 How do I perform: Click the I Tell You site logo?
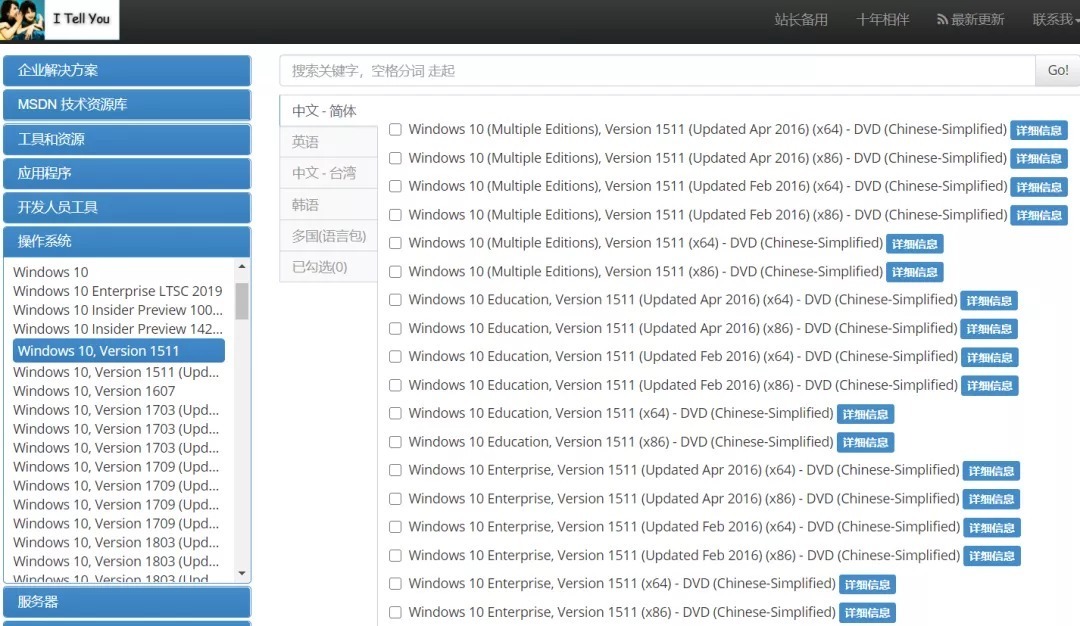pyautogui.click(x=59, y=19)
